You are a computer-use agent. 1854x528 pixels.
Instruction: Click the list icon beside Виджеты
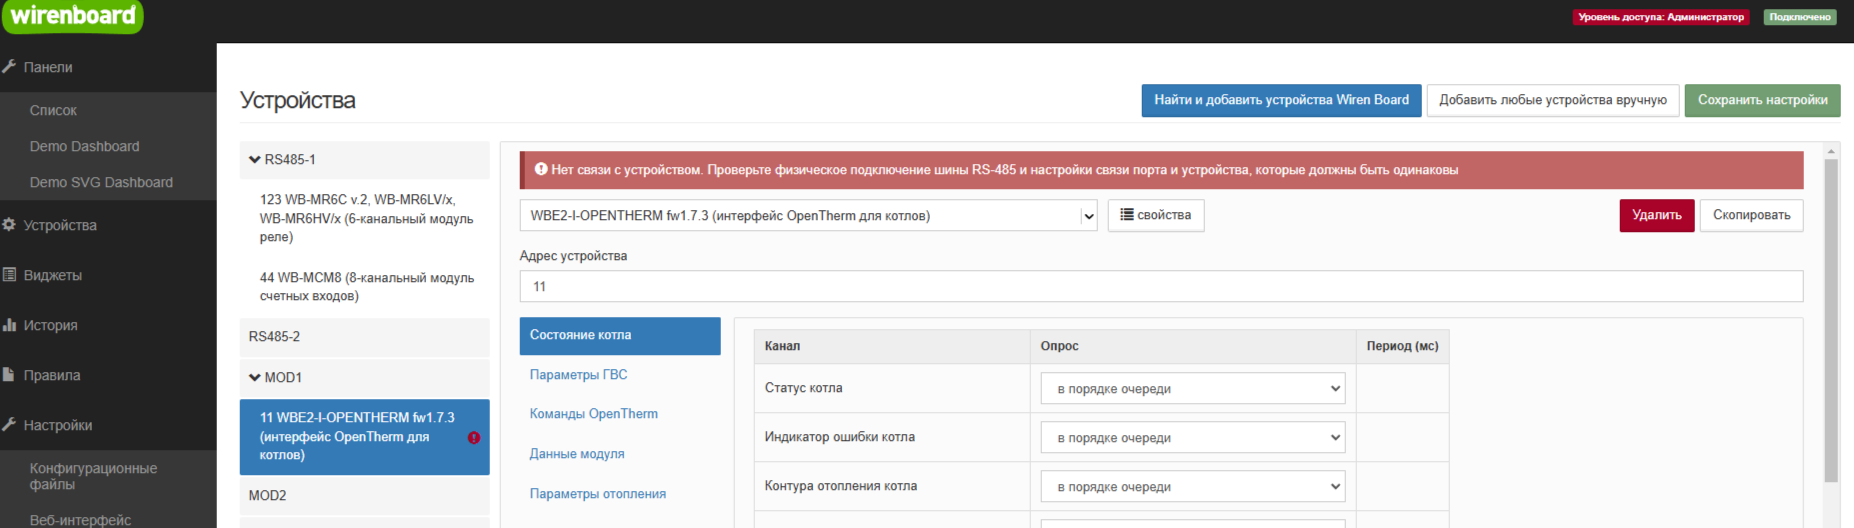click(x=9, y=275)
